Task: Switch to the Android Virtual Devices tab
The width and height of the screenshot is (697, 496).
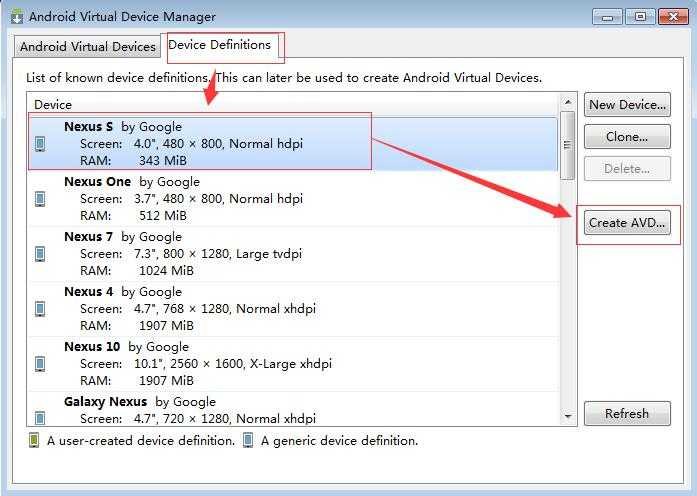Action: tap(88, 47)
